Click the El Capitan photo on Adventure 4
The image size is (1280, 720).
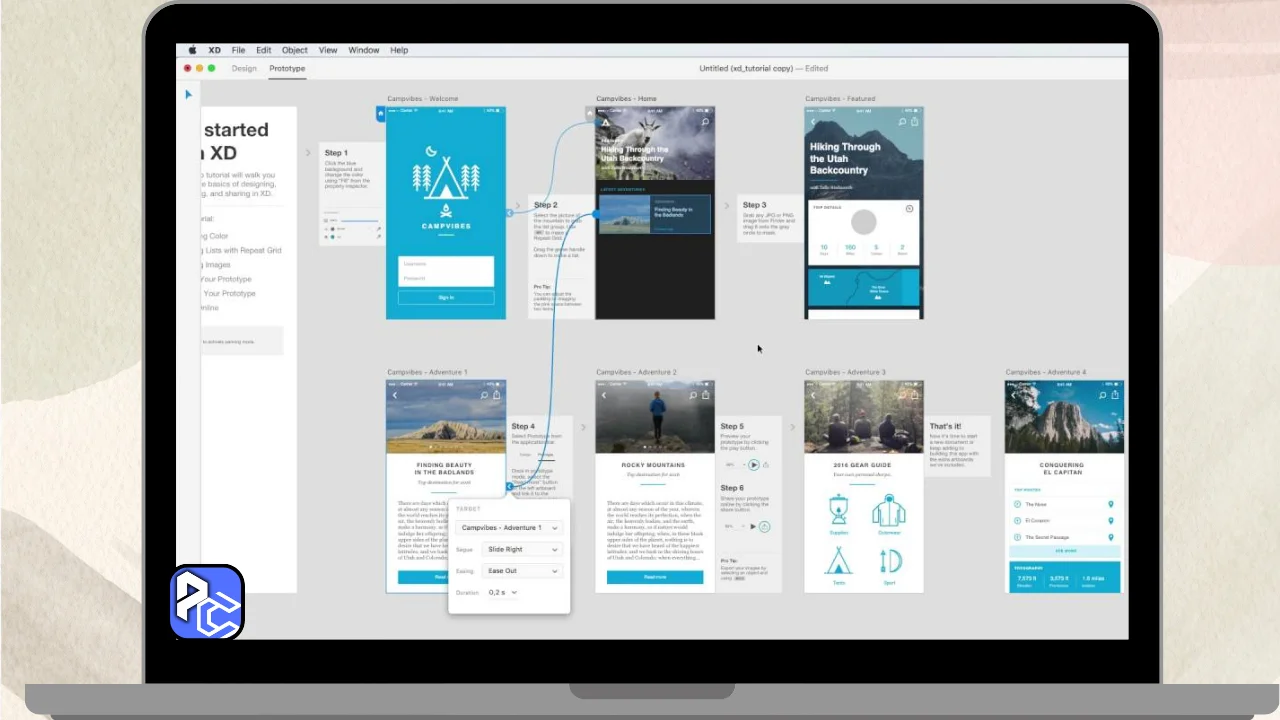(1064, 417)
